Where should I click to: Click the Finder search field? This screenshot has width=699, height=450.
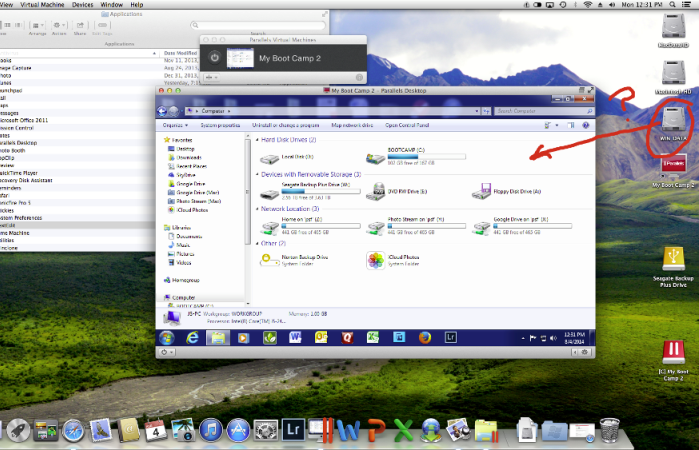tap(258, 25)
